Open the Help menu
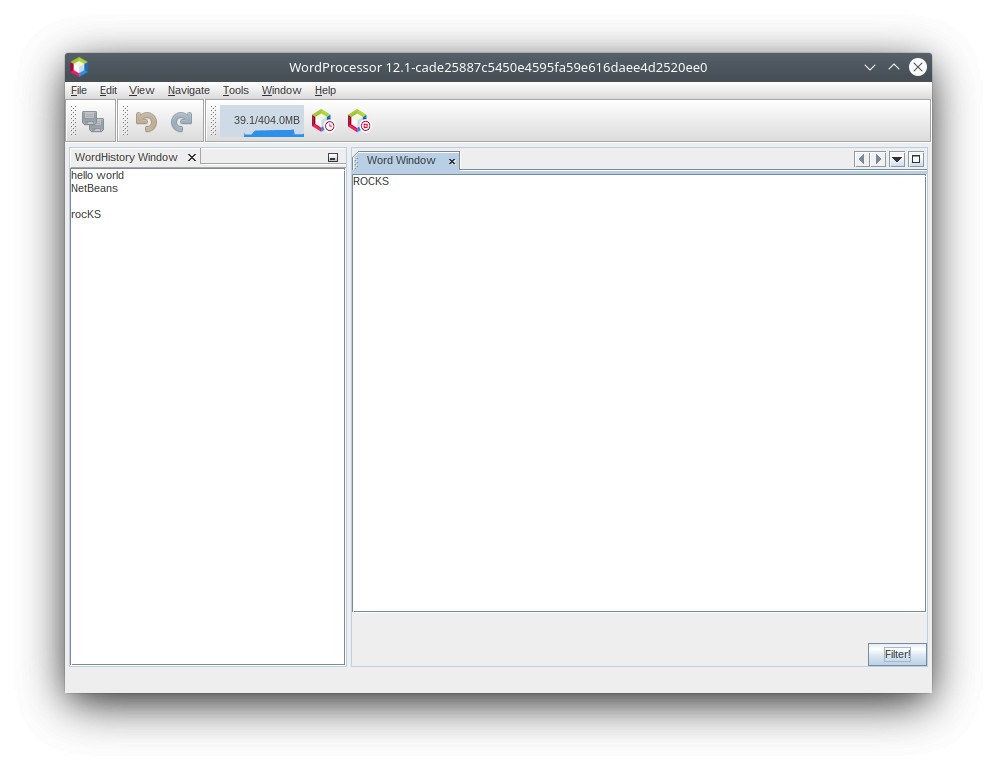 325,90
